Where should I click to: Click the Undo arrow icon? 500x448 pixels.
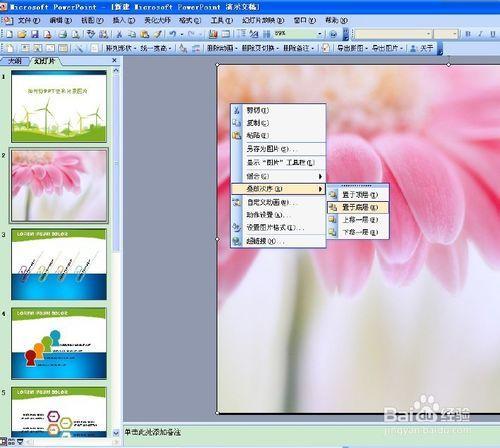click(x=173, y=34)
